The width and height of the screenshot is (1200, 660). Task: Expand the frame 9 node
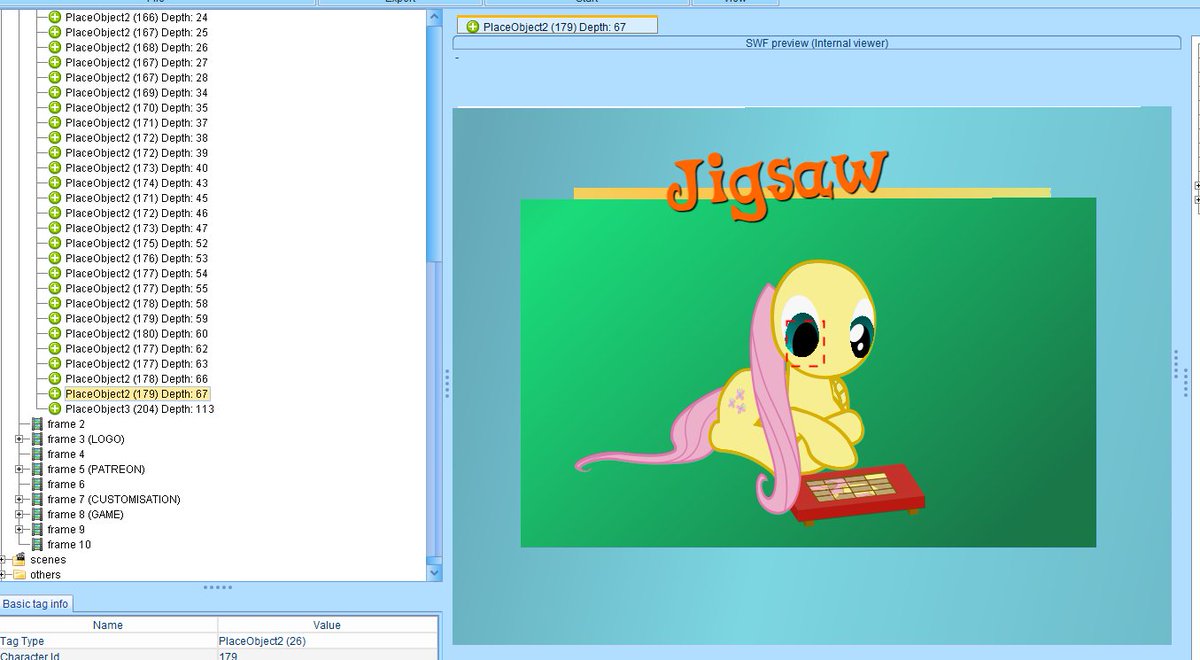19,529
